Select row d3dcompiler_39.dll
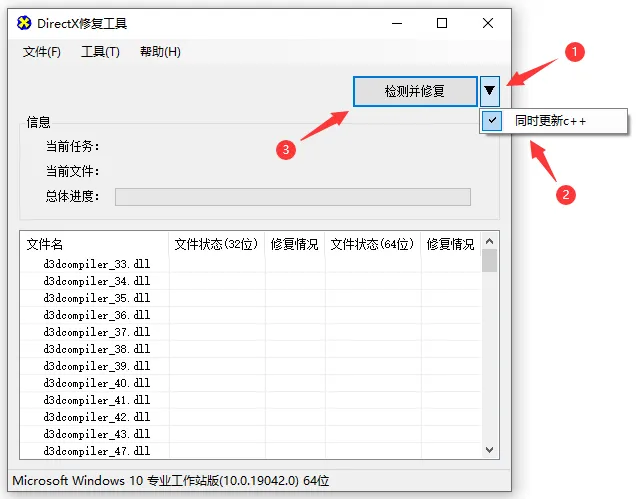Screen dimensions: 639x499 tap(251, 366)
